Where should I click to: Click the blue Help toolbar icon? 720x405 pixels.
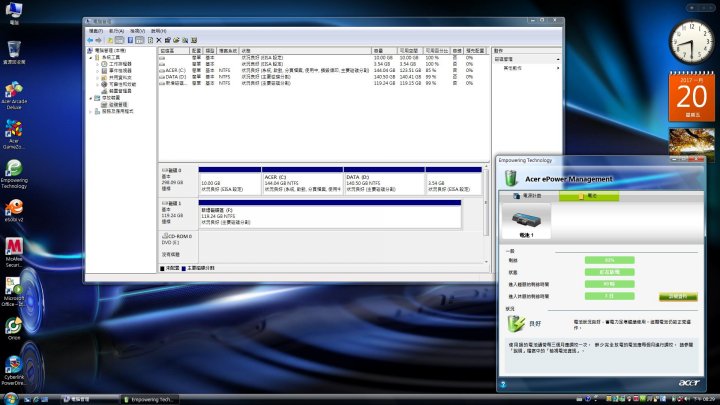pyautogui.click(x=130, y=40)
